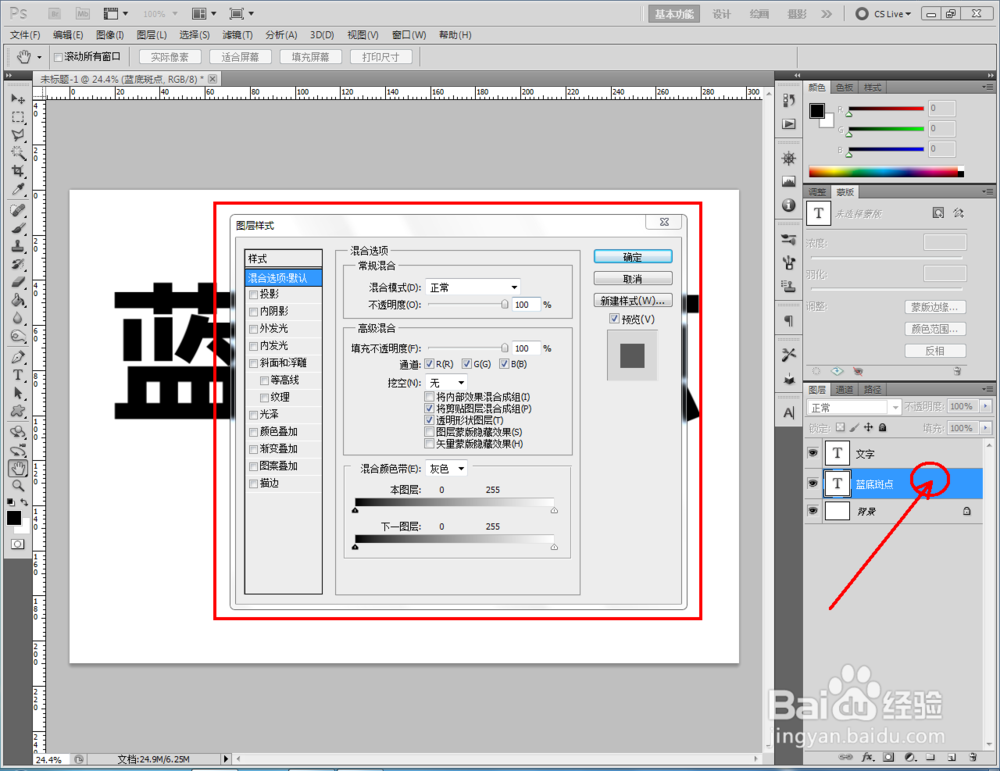Open the Character panel icon
The image size is (1000, 771).
pos(789,413)
